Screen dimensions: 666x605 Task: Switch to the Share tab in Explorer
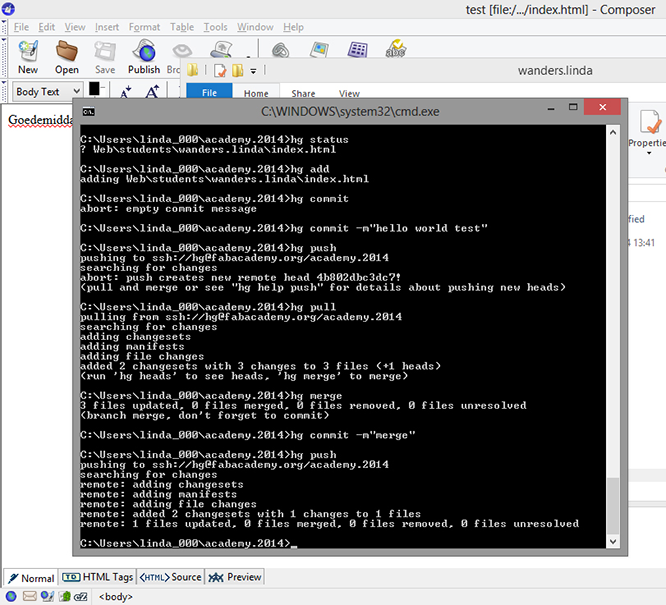point(303,93)
